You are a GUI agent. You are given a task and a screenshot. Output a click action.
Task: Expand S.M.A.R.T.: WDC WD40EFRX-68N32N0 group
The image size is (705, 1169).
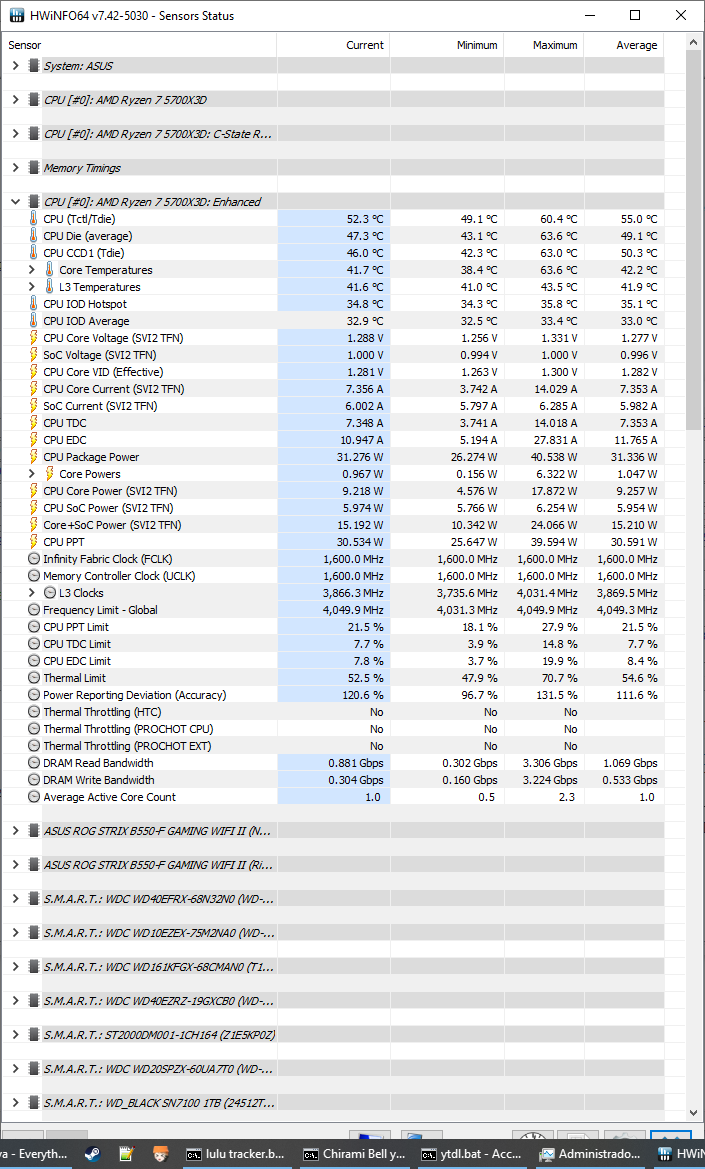click(x=15, y=898)
